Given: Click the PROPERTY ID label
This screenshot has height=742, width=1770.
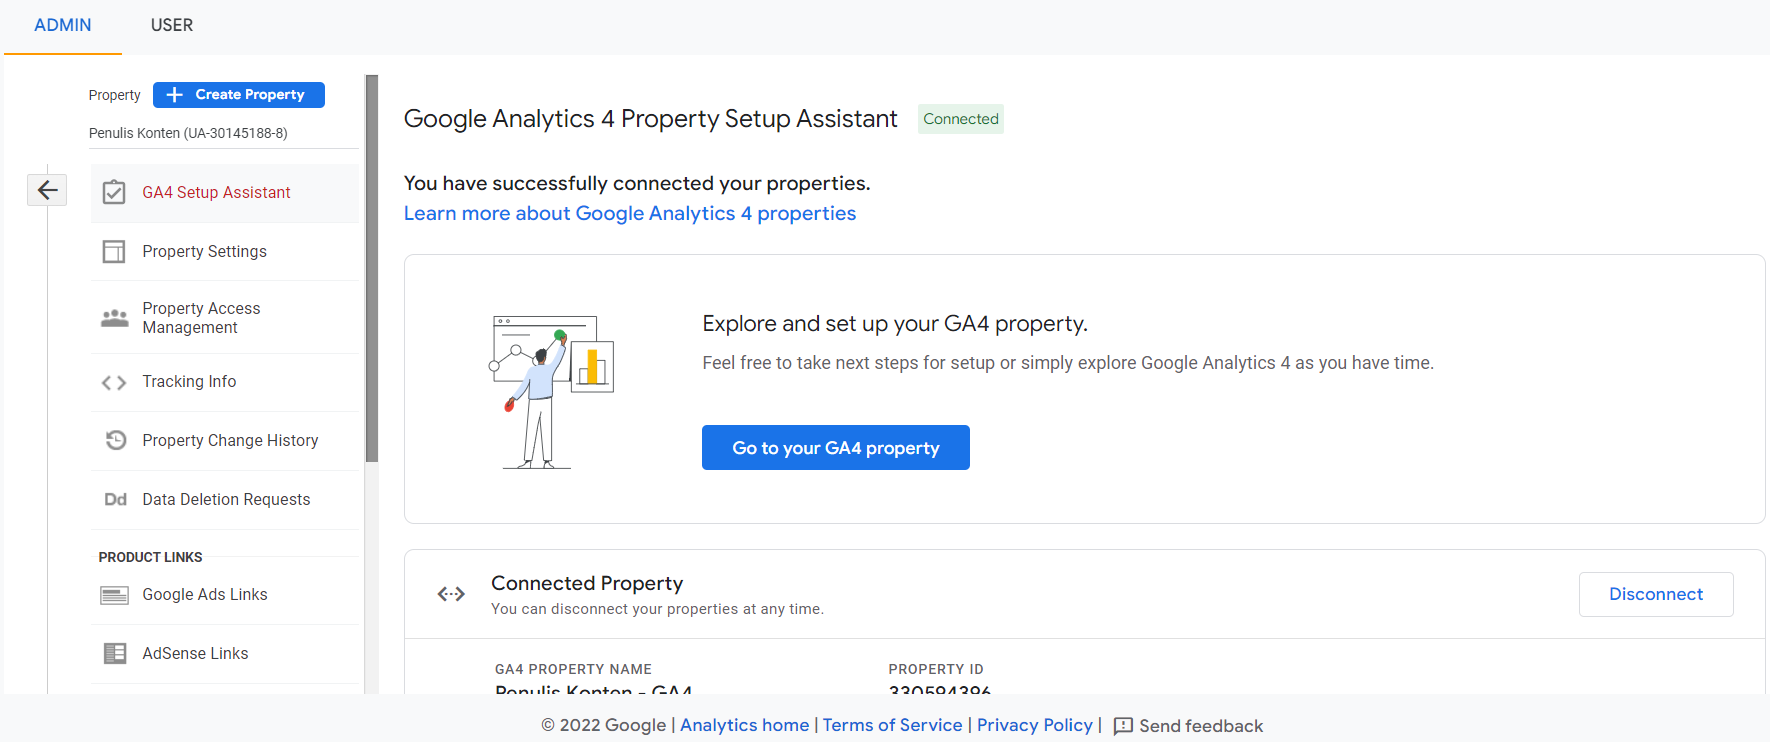Looking at the screenshot, I should (x=936, y=669).
